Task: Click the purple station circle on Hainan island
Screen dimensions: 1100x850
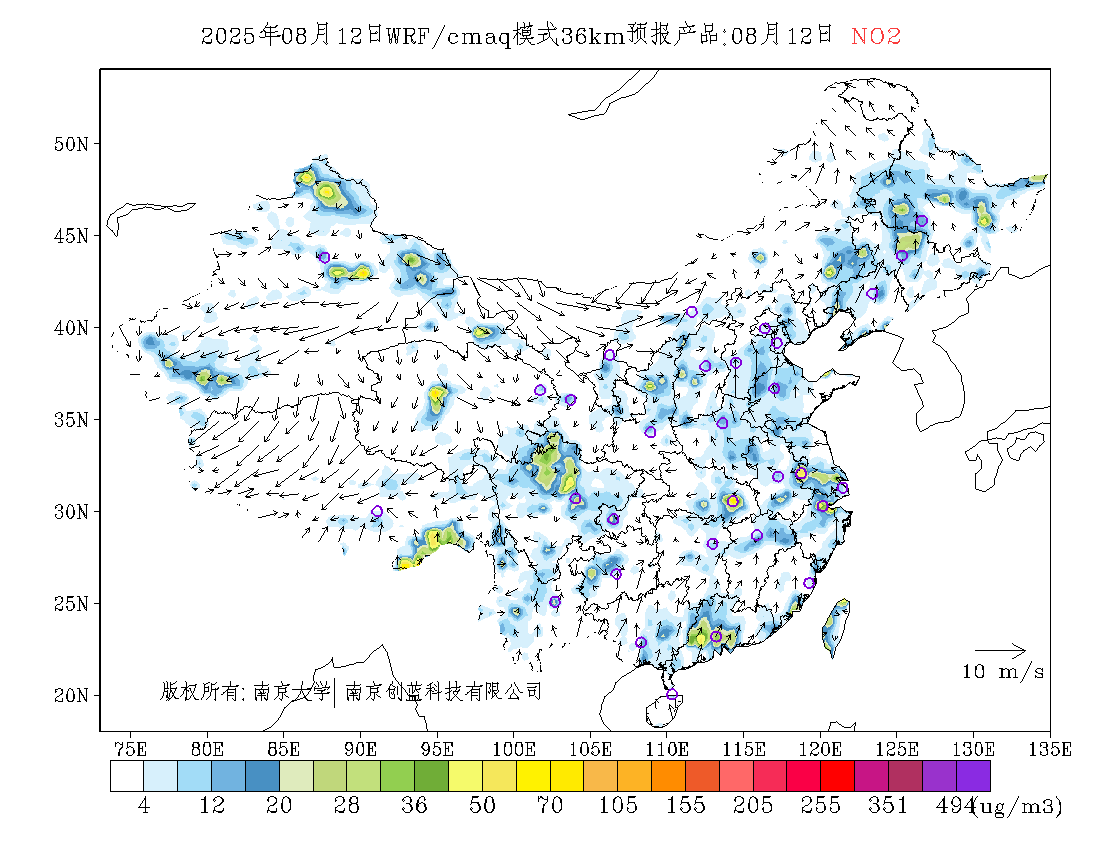Action: tap(672, 694)
